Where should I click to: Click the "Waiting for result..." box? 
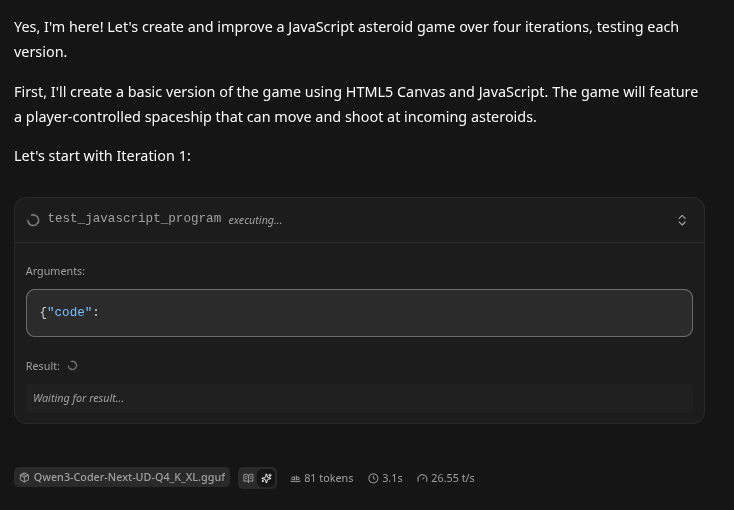[x=359, y=398]
